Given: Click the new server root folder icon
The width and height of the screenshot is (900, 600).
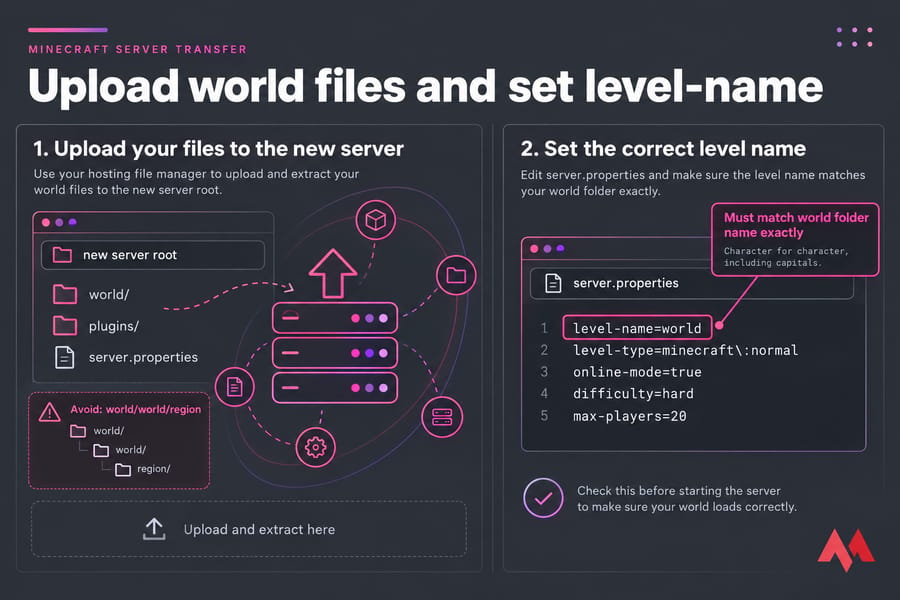Looking at the screenshot, I should [x=62, y=255].
